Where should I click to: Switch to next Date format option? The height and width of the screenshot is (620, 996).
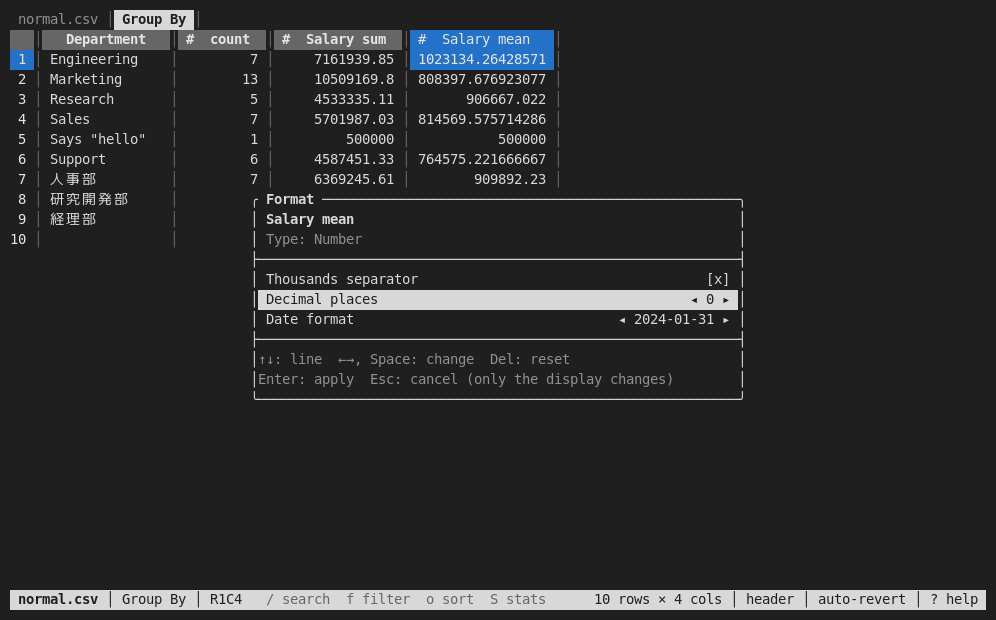[x=726, y=320]
